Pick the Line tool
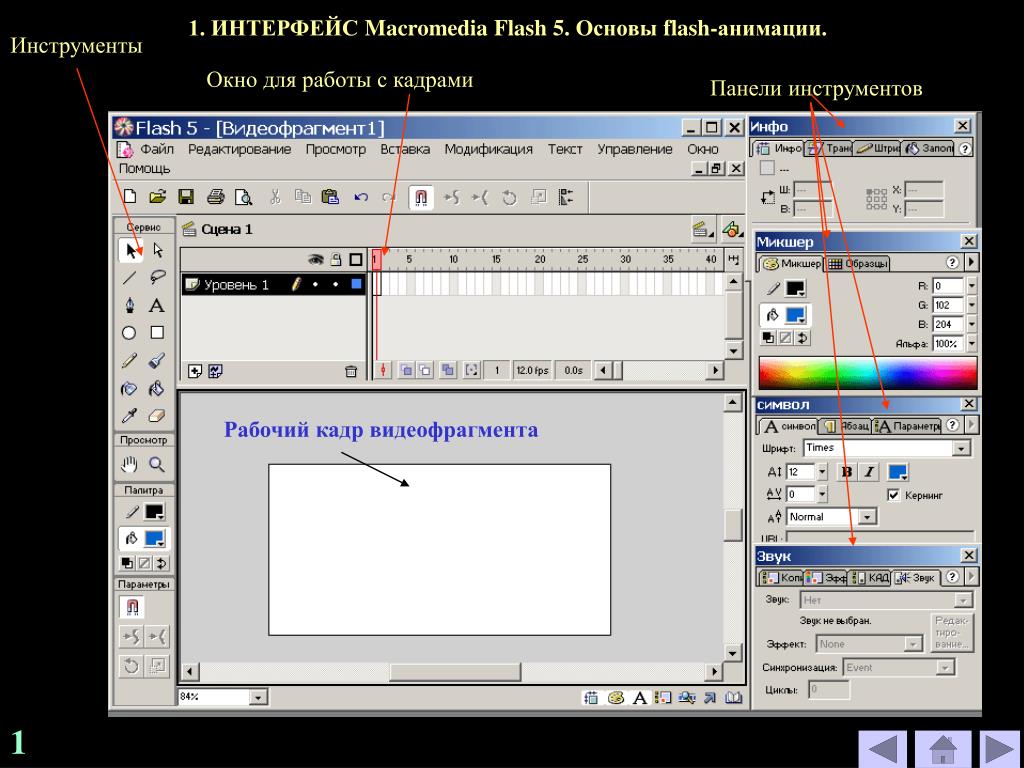 (129, 278)
